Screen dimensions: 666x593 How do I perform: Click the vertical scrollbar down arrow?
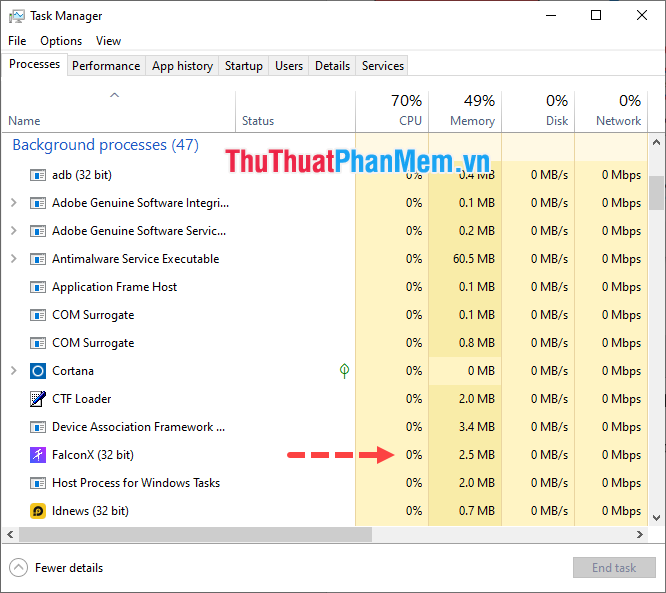(657, 518)
